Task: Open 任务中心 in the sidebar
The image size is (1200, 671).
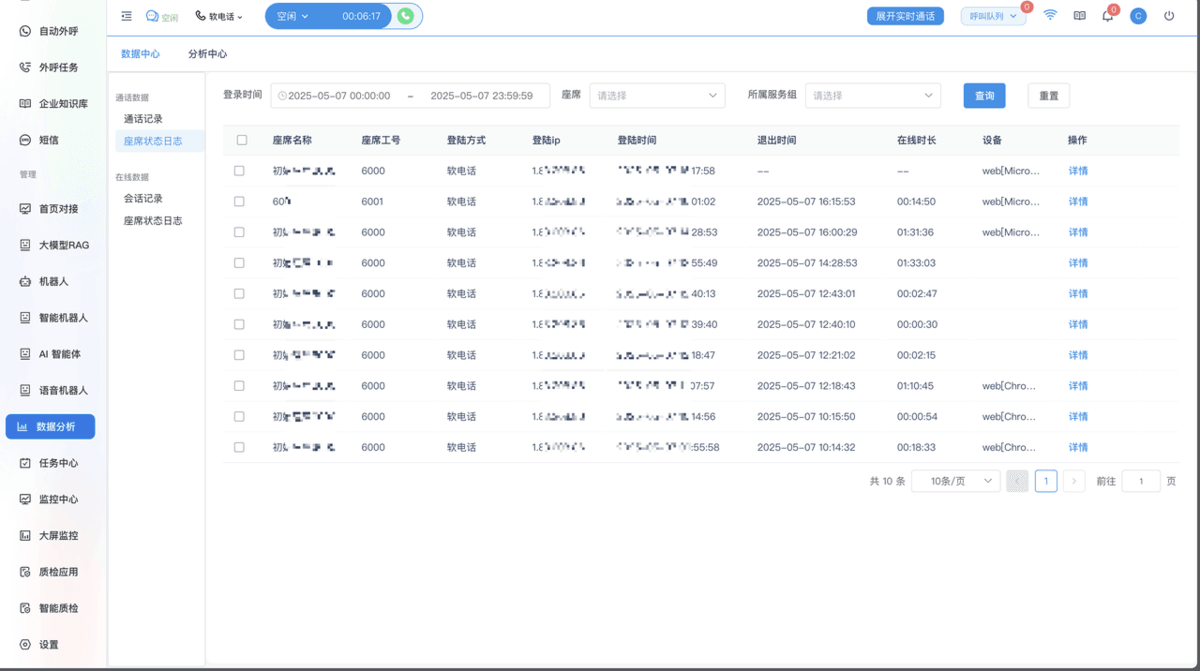Action: [x=50, y=463]
